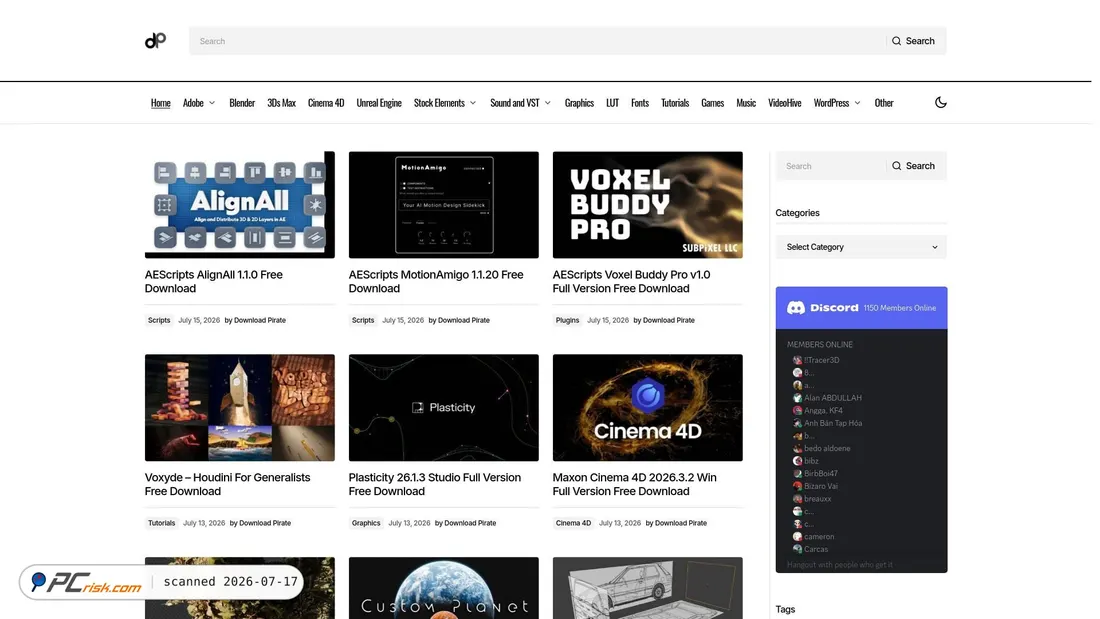The image size is (1100, 619).
Task: Click avatar of member Angga, KF4
Action: point(797,411)
